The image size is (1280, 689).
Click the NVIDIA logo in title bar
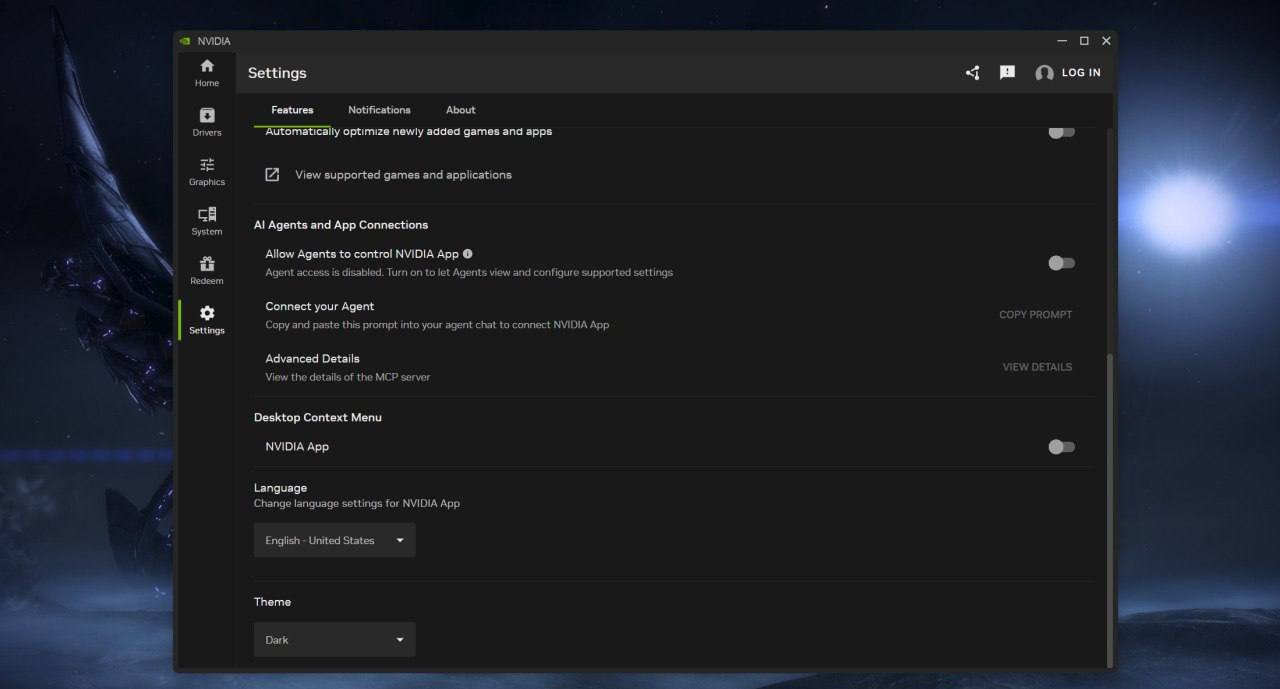point(185,41)
